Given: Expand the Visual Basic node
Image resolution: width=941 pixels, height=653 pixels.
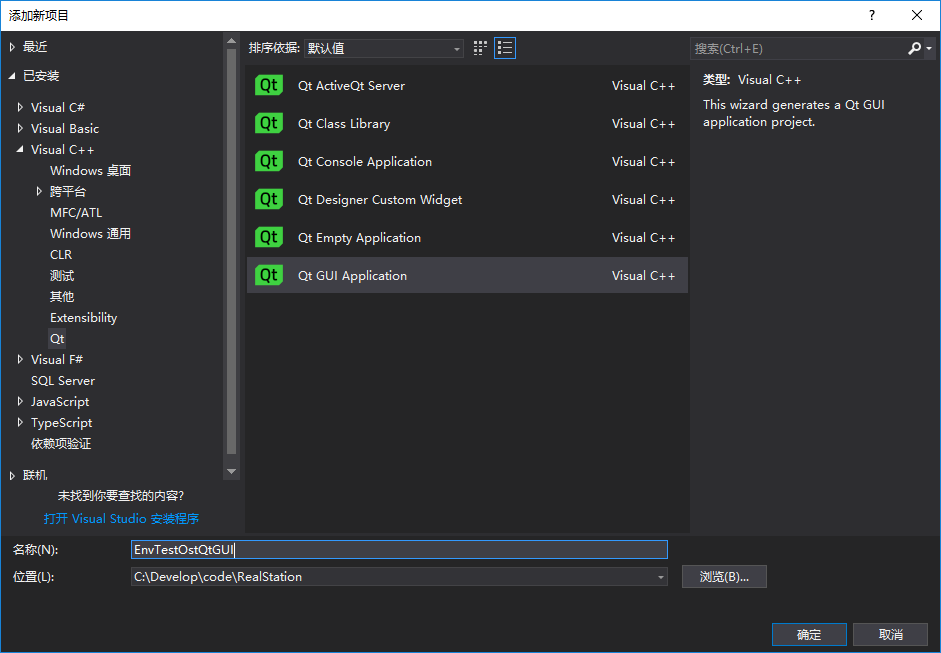Looking at the screenshot, I should (20, 128).
